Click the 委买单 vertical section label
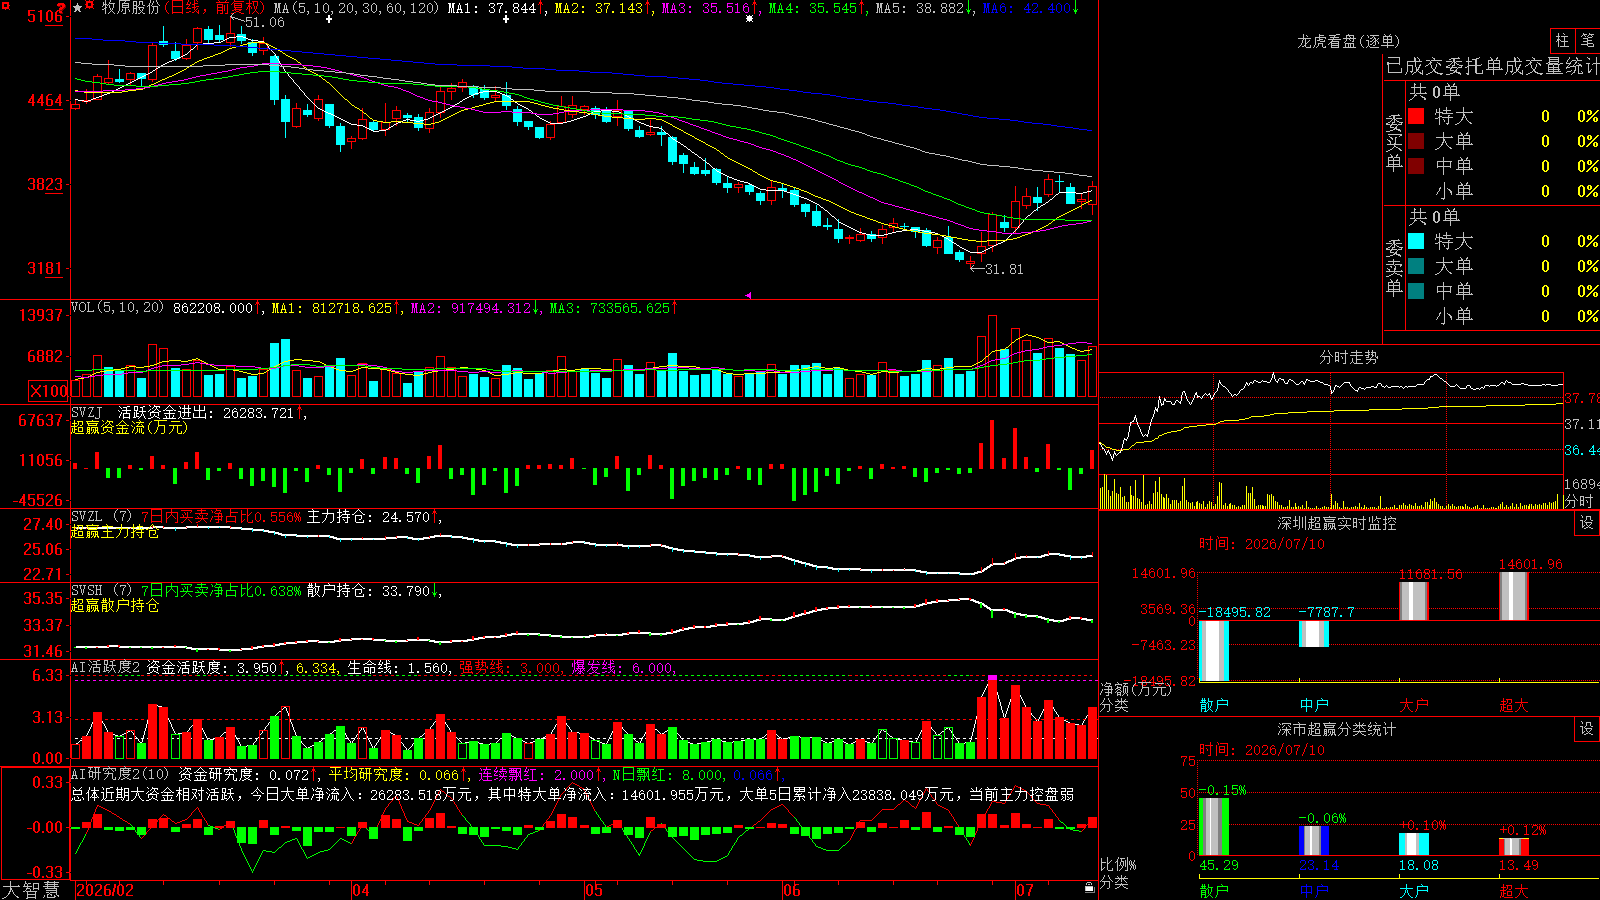Image resolution: width=1600 pixels, height=900 pixels. [1394, 142]
